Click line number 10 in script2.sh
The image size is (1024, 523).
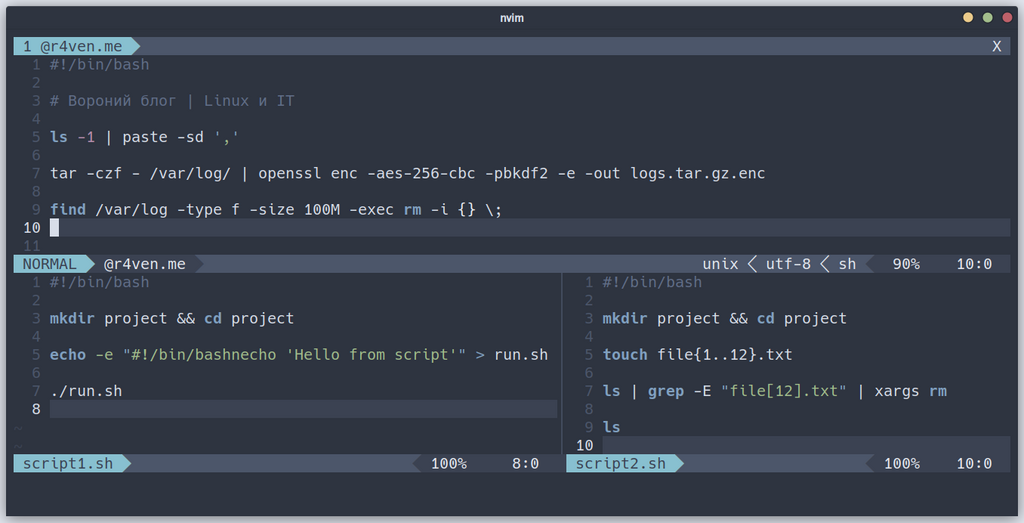point(584,445)
